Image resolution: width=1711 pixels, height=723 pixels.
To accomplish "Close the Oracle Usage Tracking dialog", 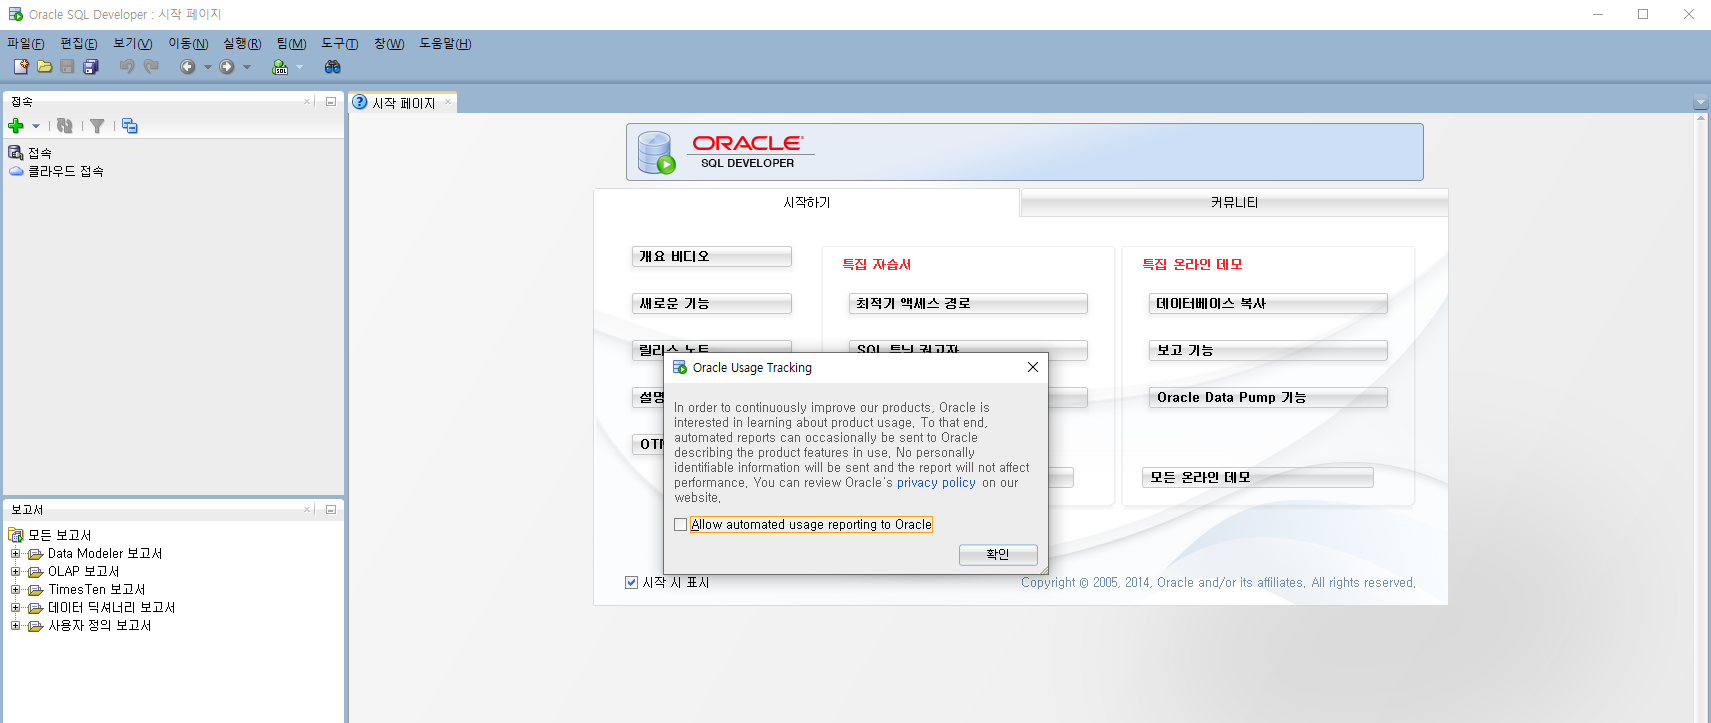I will pos(1033,367).
